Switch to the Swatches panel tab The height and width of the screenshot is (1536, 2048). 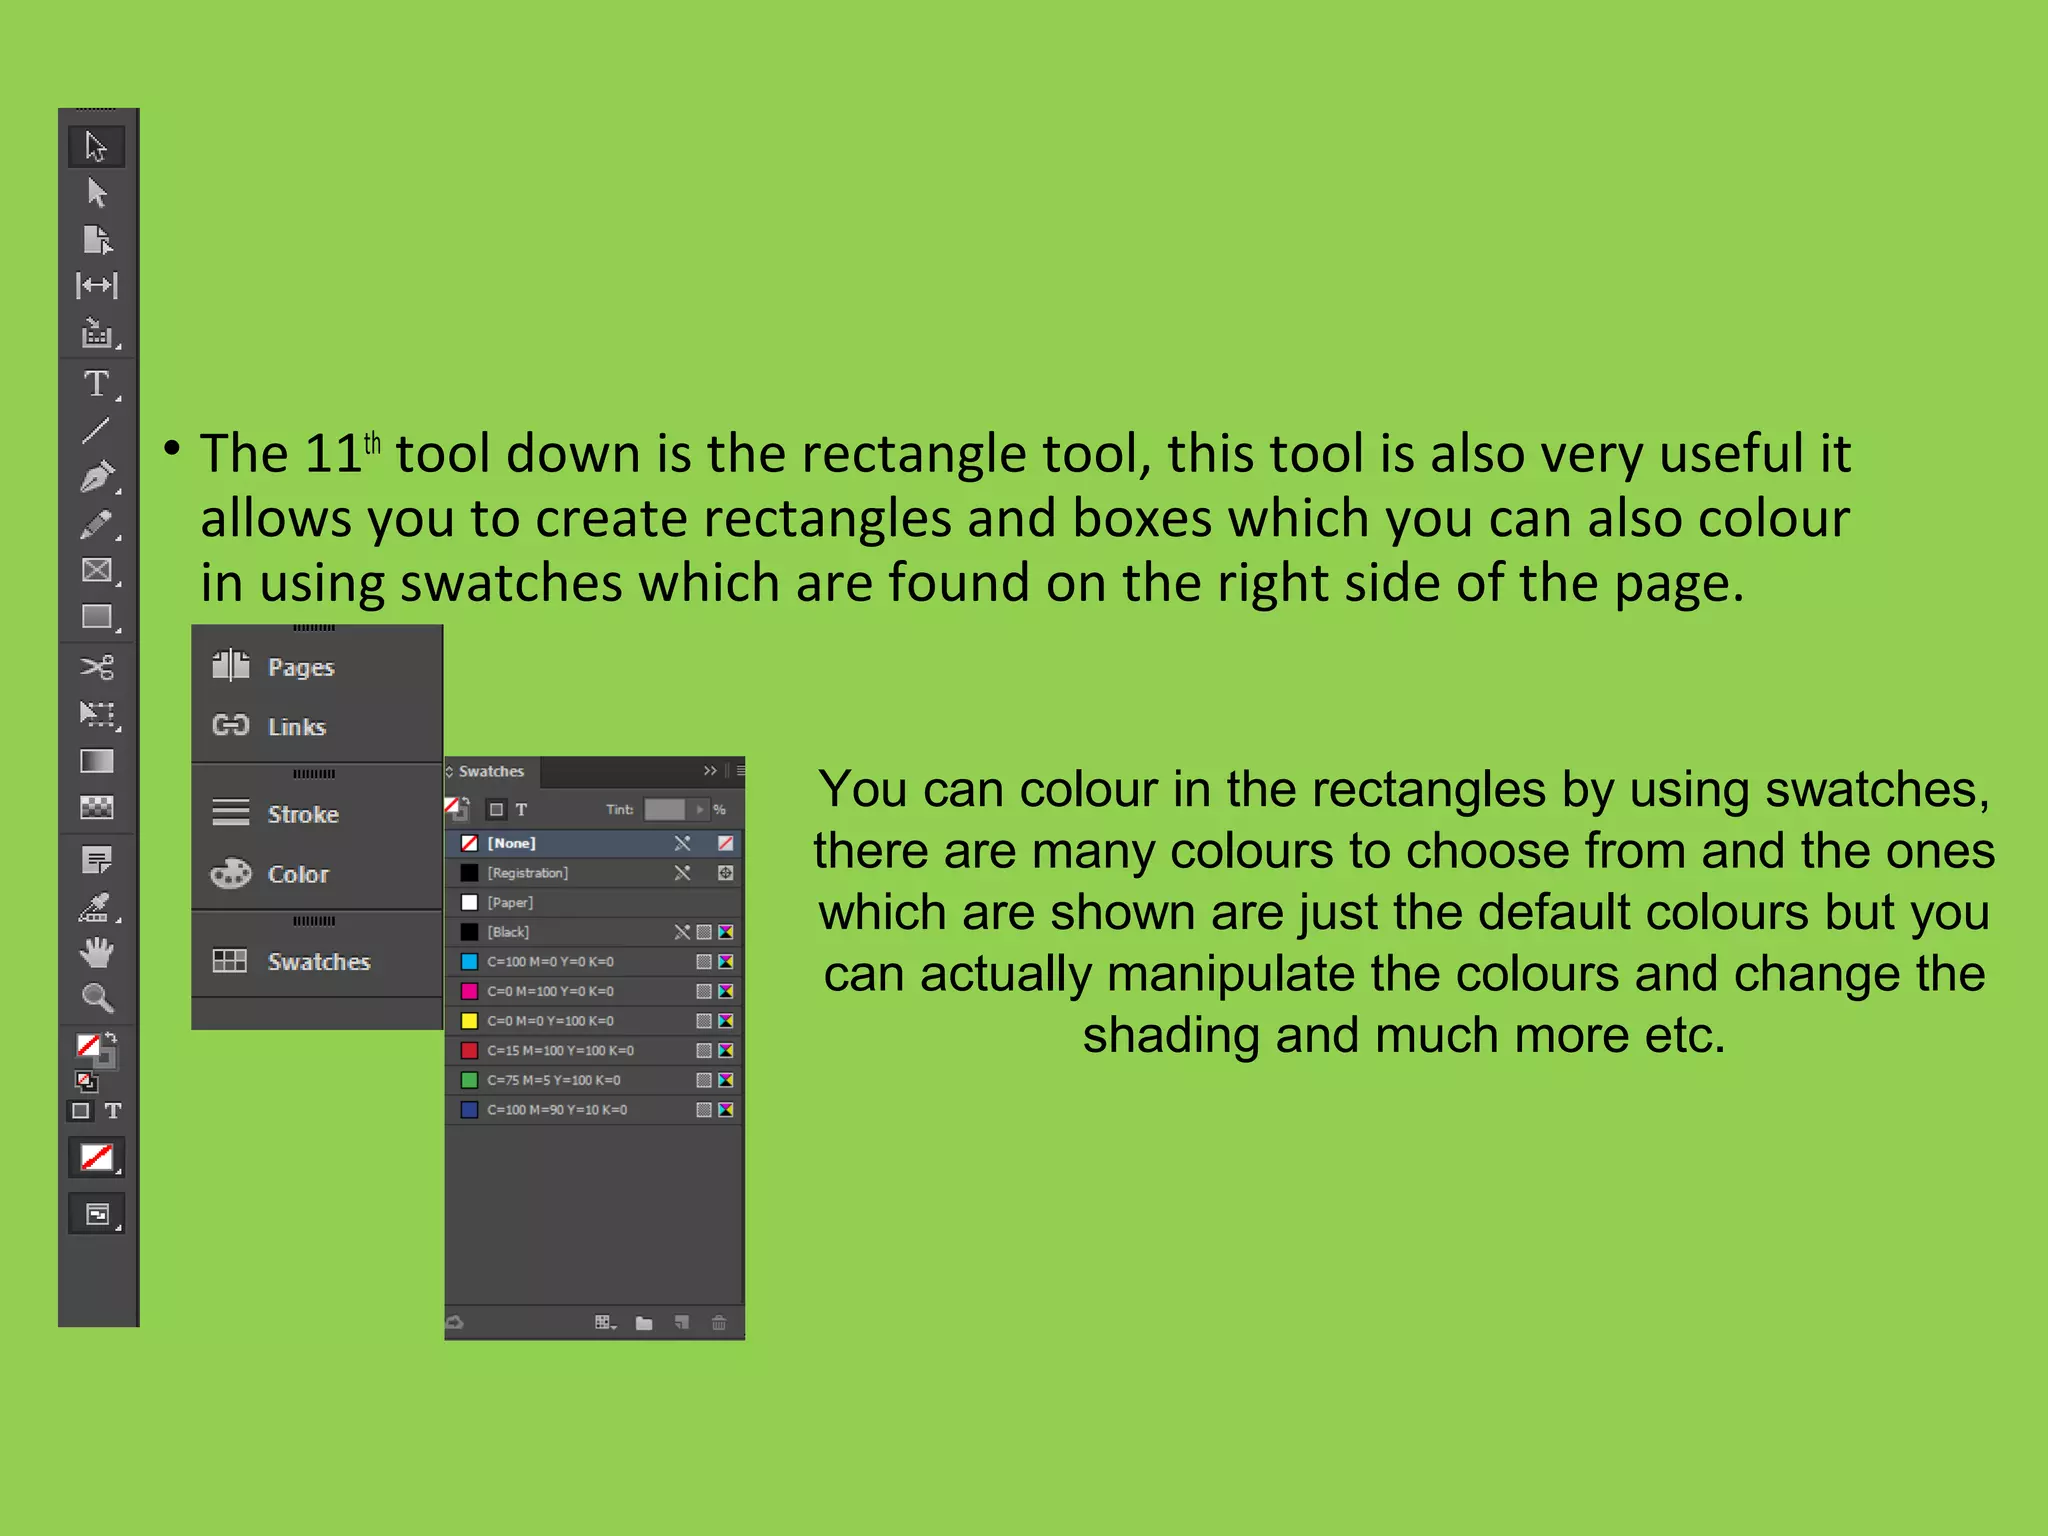tap(491, 771)
